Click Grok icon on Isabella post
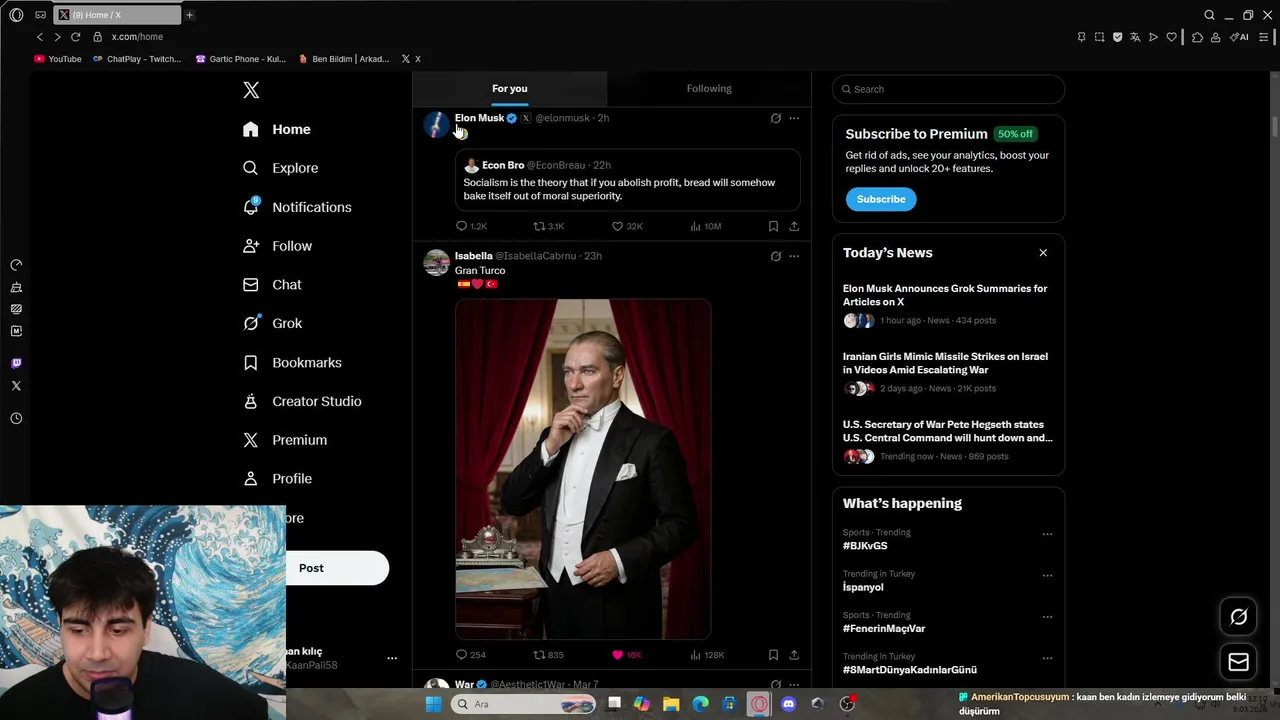1280x720 pixels. click(775, 256)
